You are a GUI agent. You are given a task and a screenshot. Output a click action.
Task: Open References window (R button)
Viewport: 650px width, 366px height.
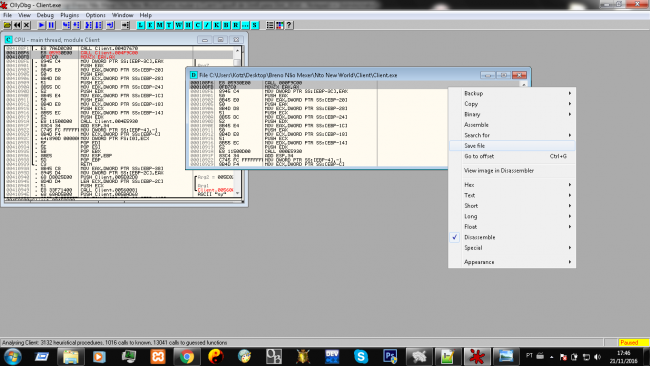click(236, 25)
